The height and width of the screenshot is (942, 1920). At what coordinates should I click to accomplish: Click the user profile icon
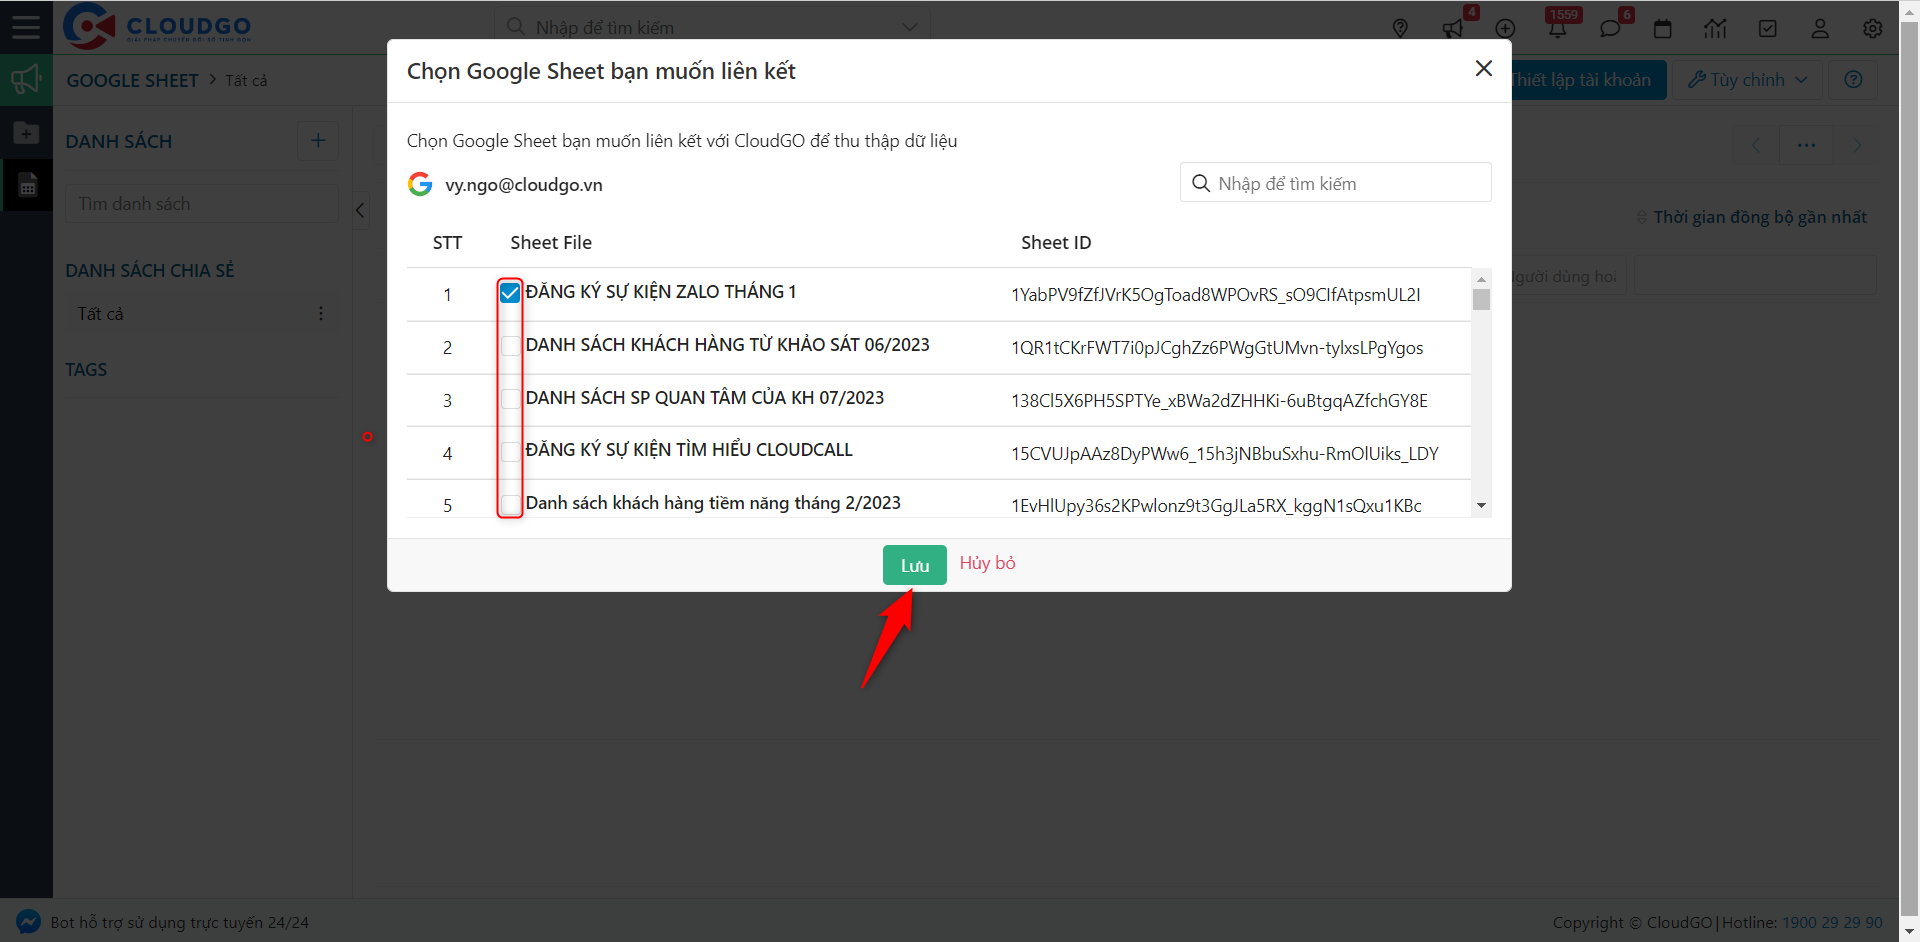[x=1820, y=28]
